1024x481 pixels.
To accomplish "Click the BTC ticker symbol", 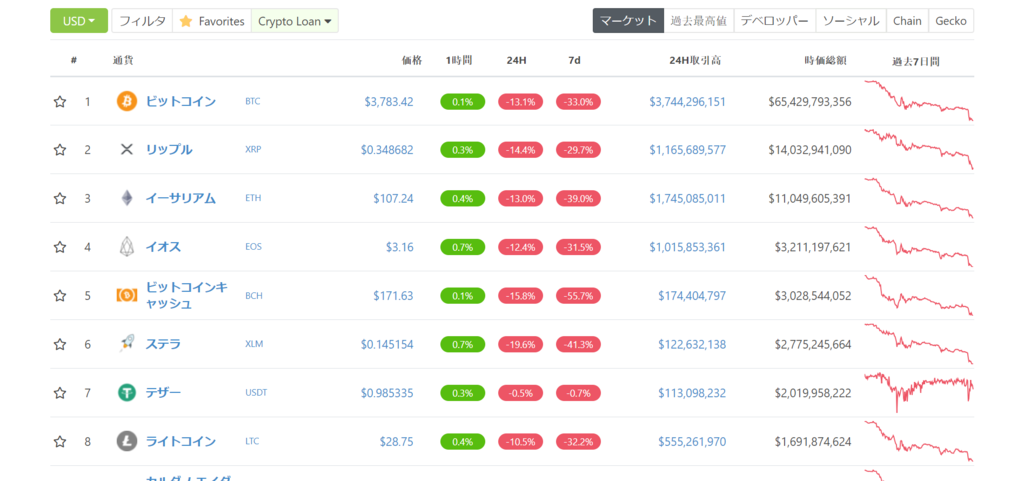I will [252, 102].
